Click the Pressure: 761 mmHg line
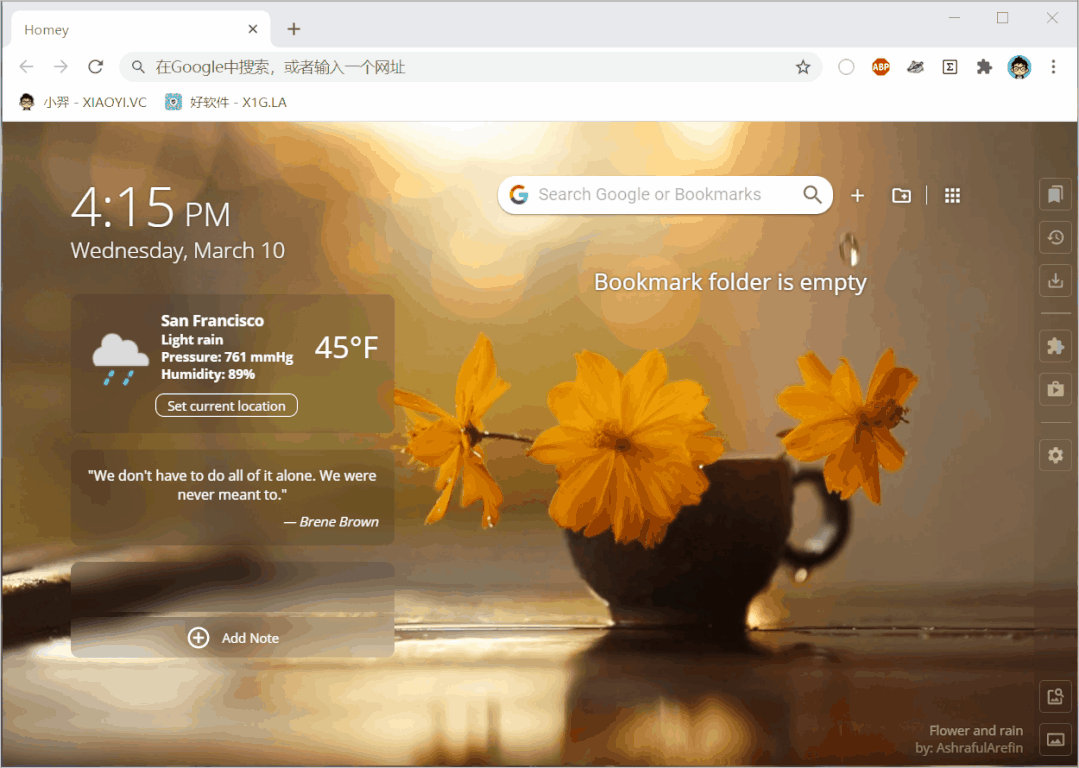Screen dimensions: 1079x768 tap(227, 357)
